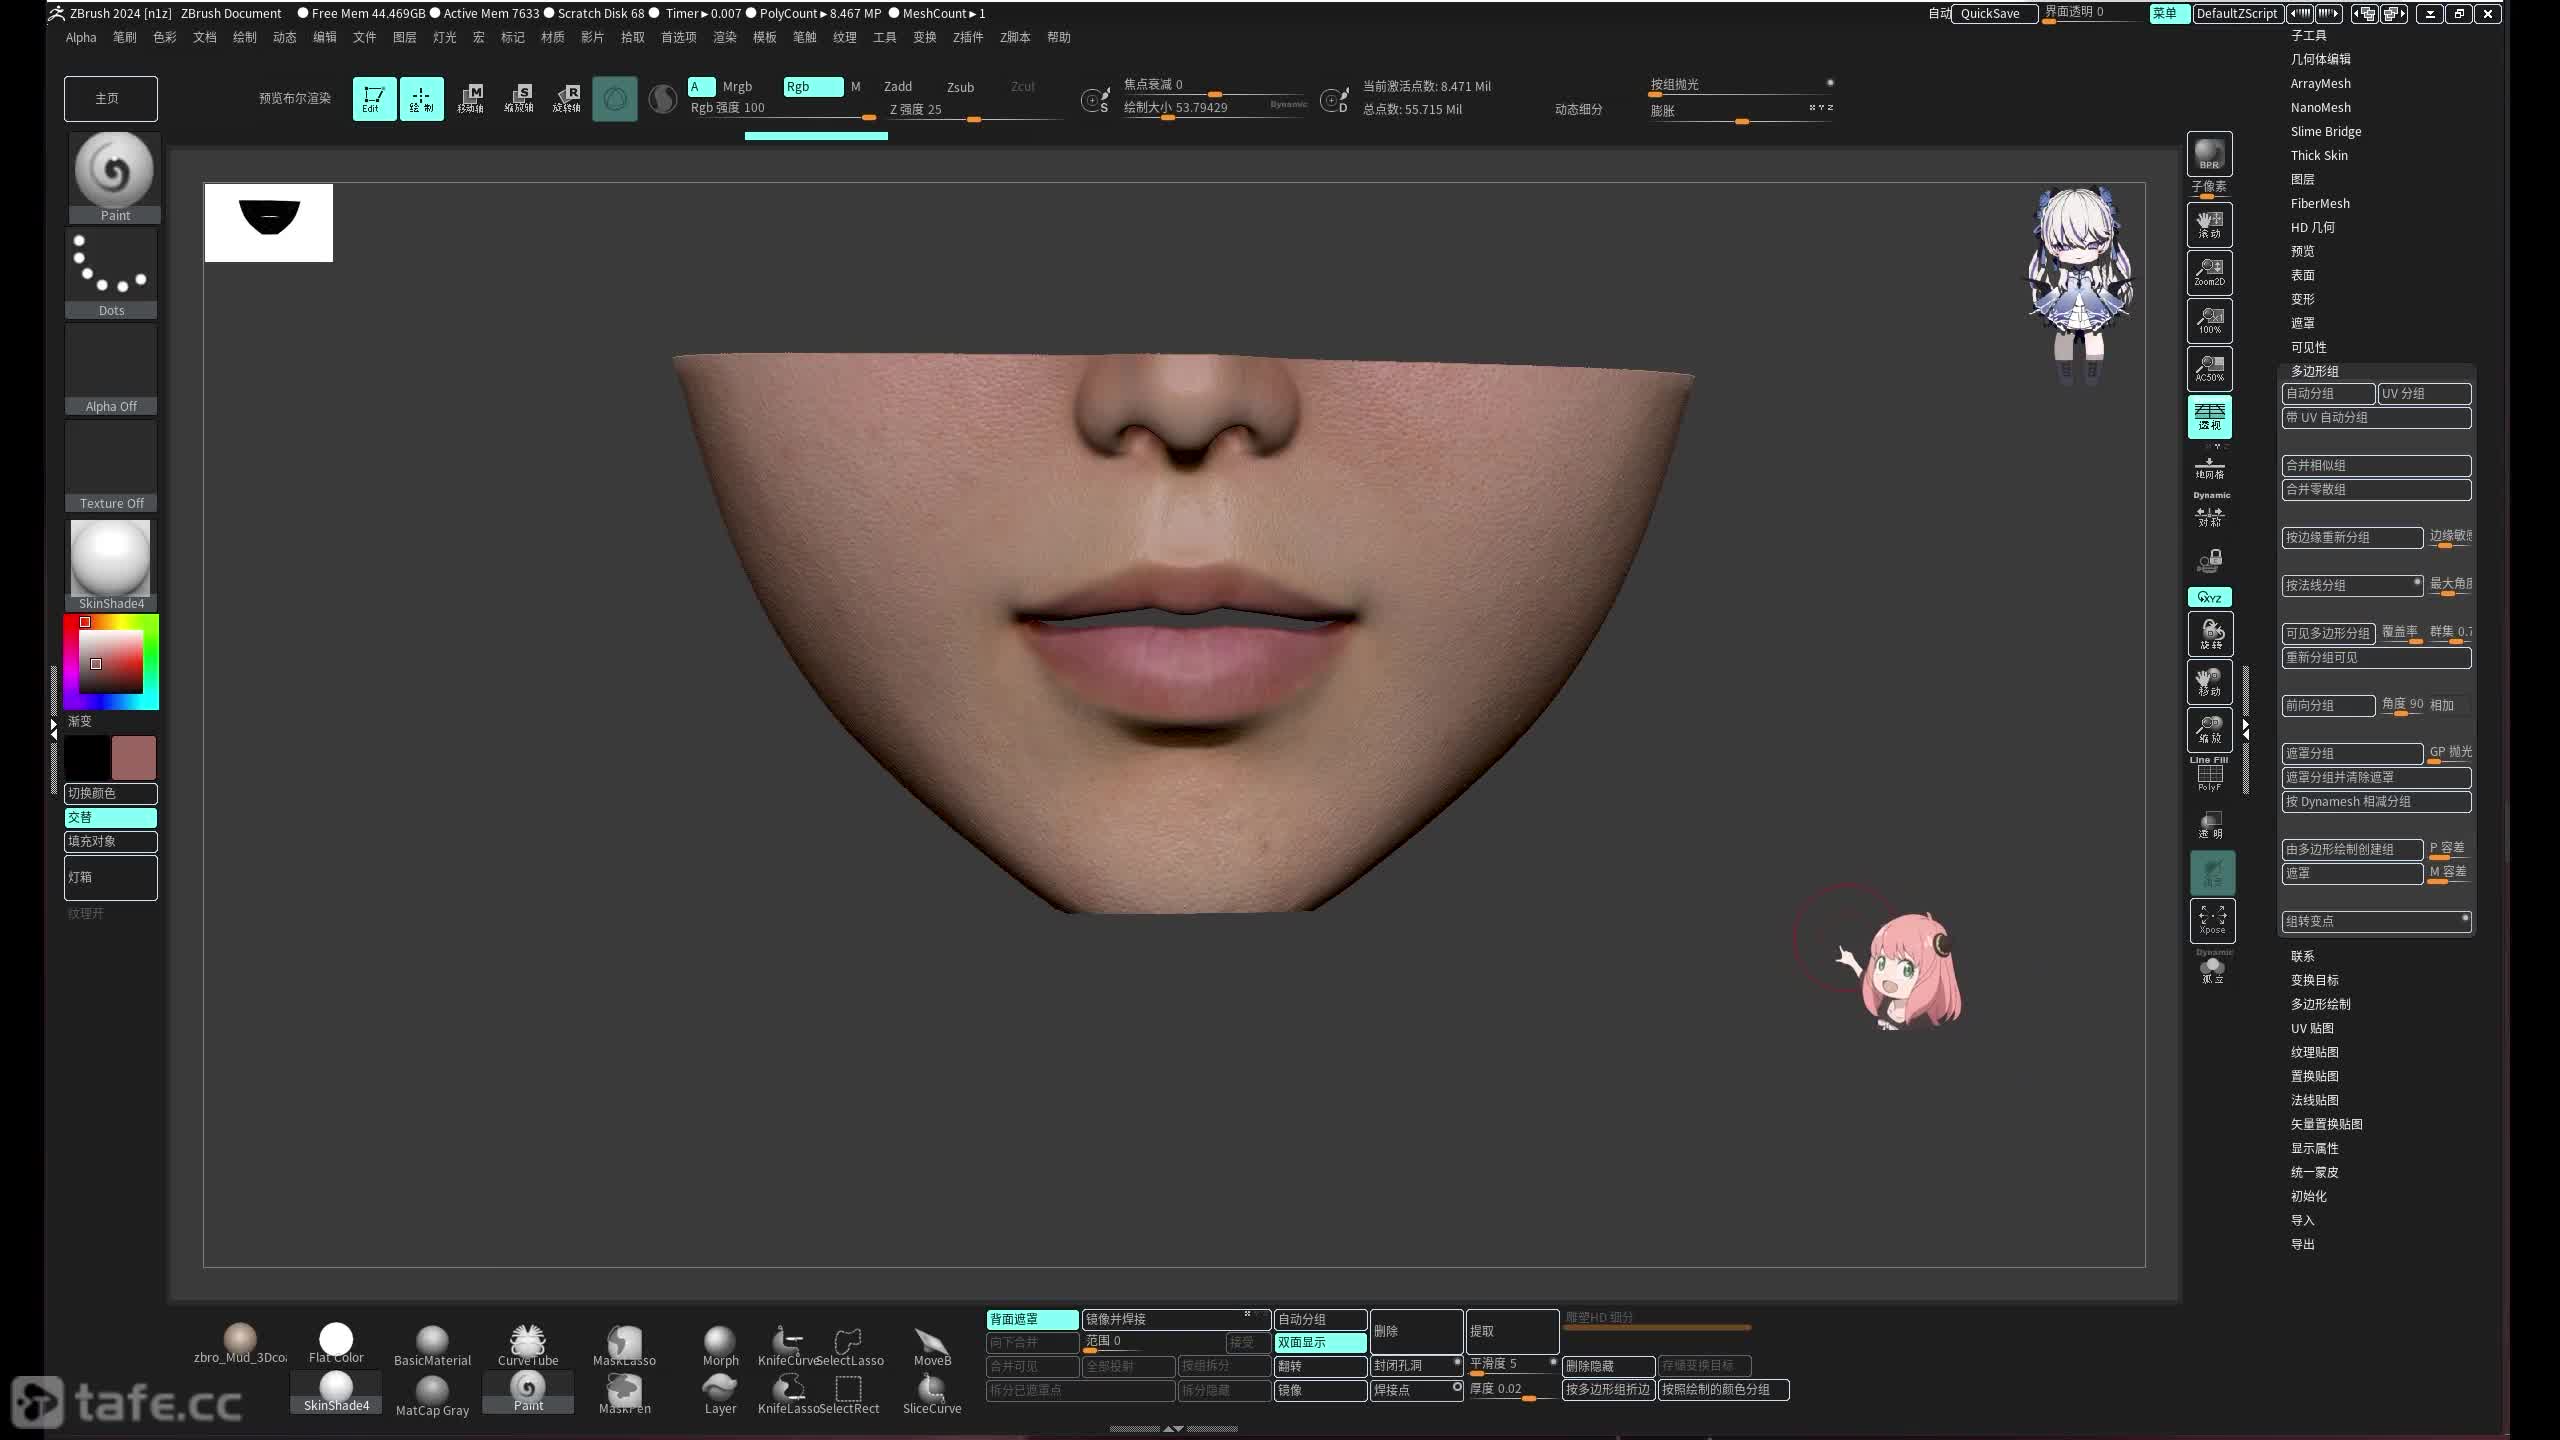Expand the 几何体编辑 geometry section
The width and height of the screenshot is (2560, 1440).
point(2320,59)
